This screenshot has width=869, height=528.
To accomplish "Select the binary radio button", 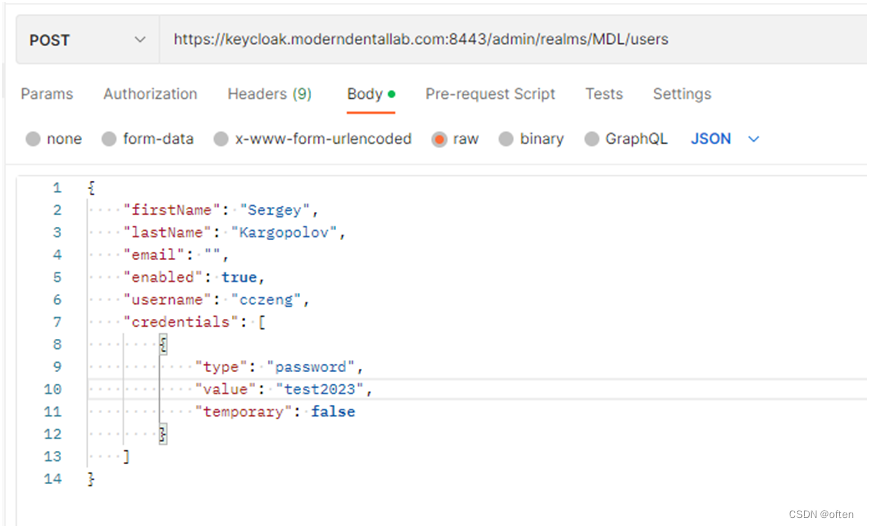I will (506, 139).
